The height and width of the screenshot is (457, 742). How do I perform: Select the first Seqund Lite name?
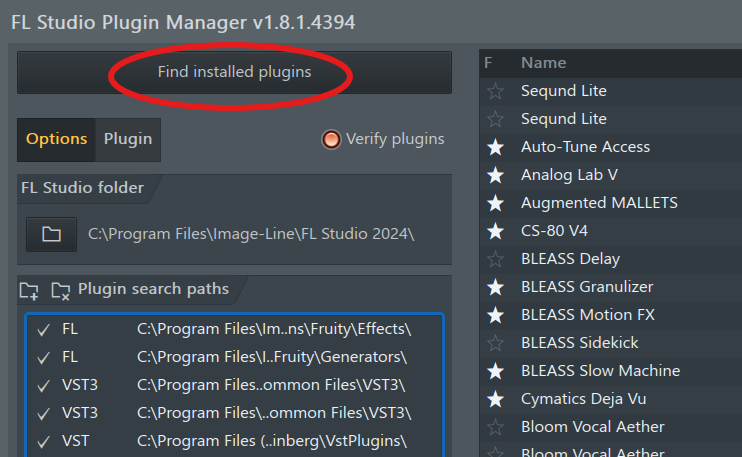click(564, 91)
